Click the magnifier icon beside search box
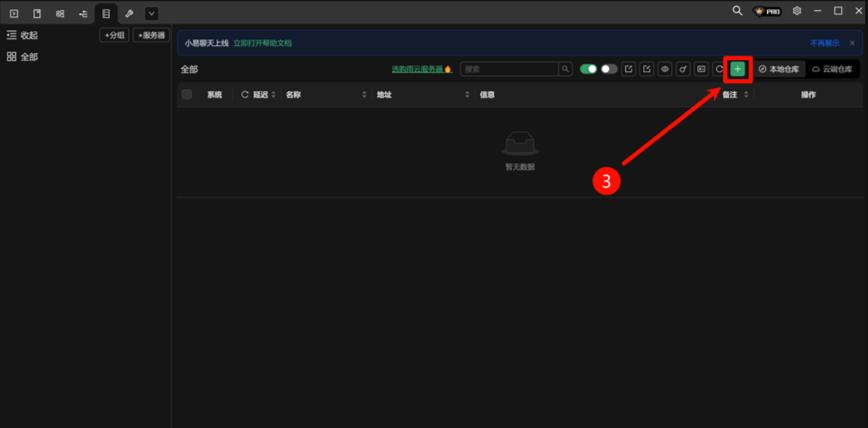Viewport: 868px width, 428px height. tap(566, 69)
